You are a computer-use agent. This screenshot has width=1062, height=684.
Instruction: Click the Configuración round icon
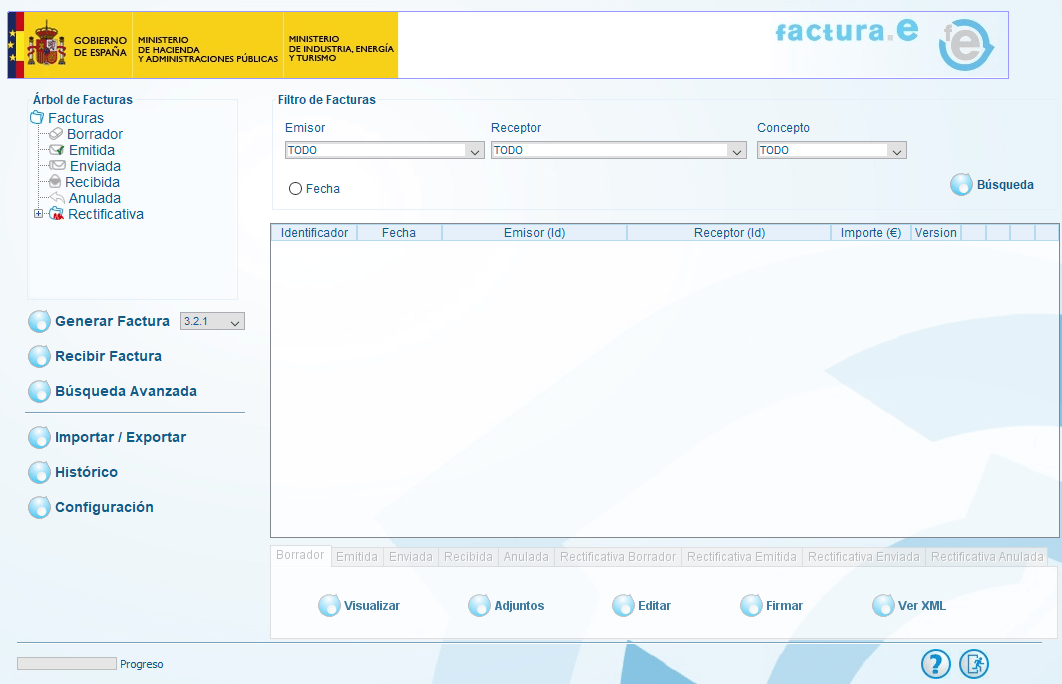39,507
